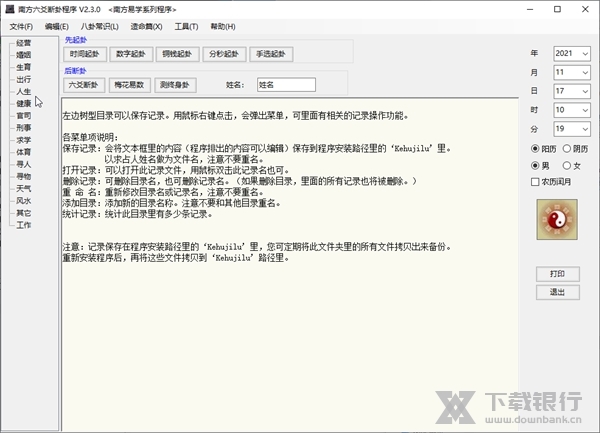Screen dimensions: 600x433
Task: Click the 六爻断卦 button
Action: pyautogui.click(x=83, y=85)
